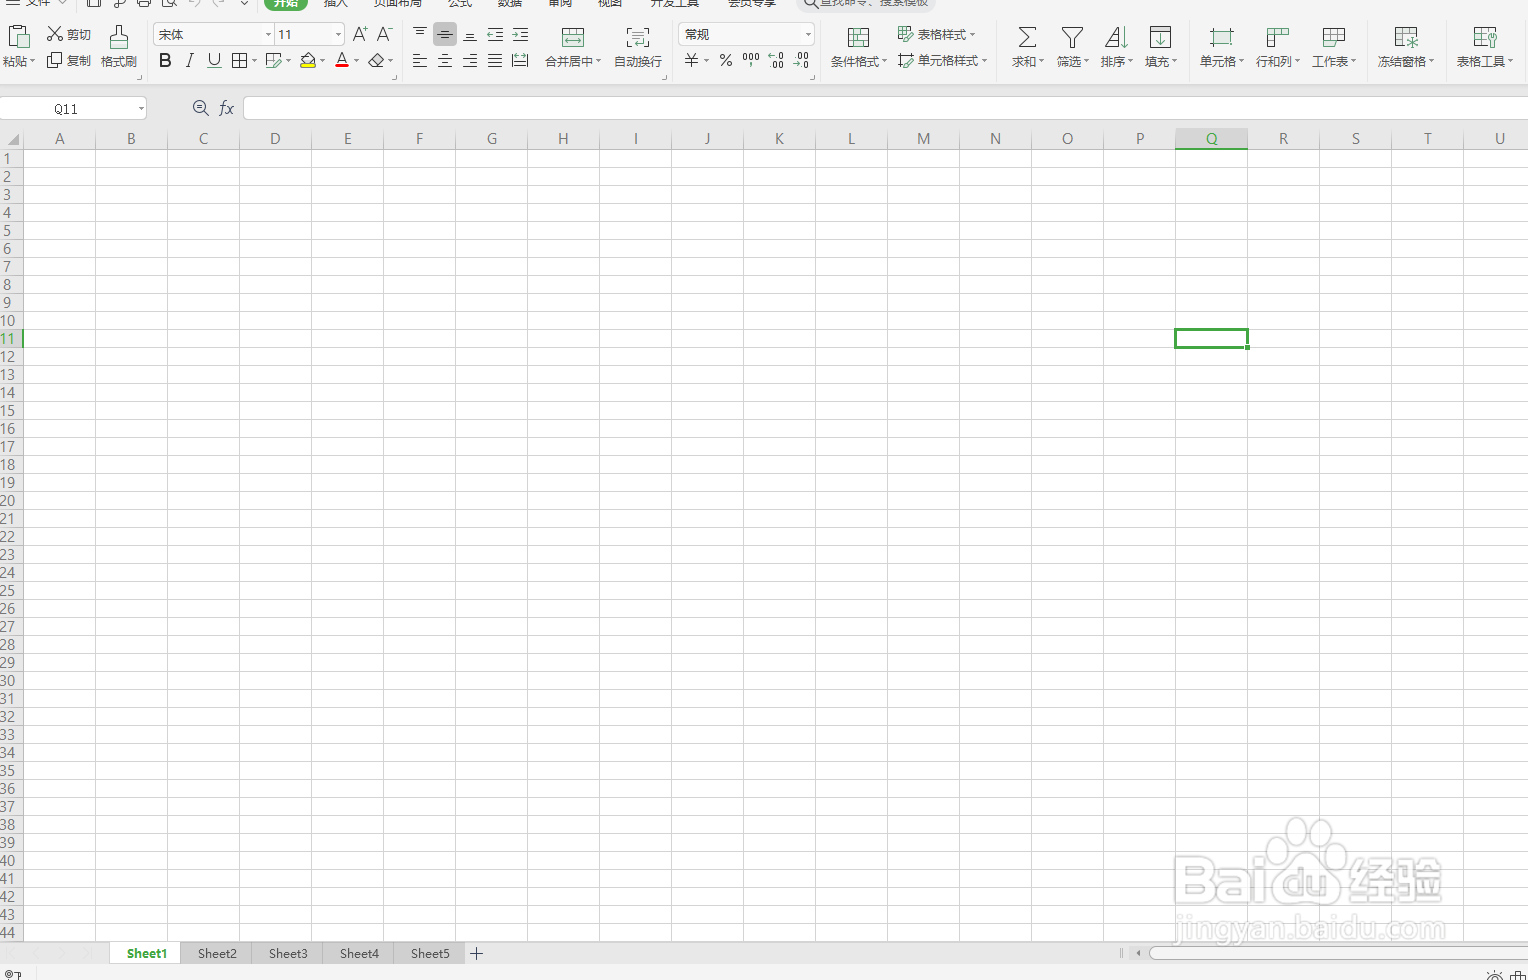Toggle Underline formatting
The height and width of the screenshot is (980, 1528).
(x=214, y=61)
